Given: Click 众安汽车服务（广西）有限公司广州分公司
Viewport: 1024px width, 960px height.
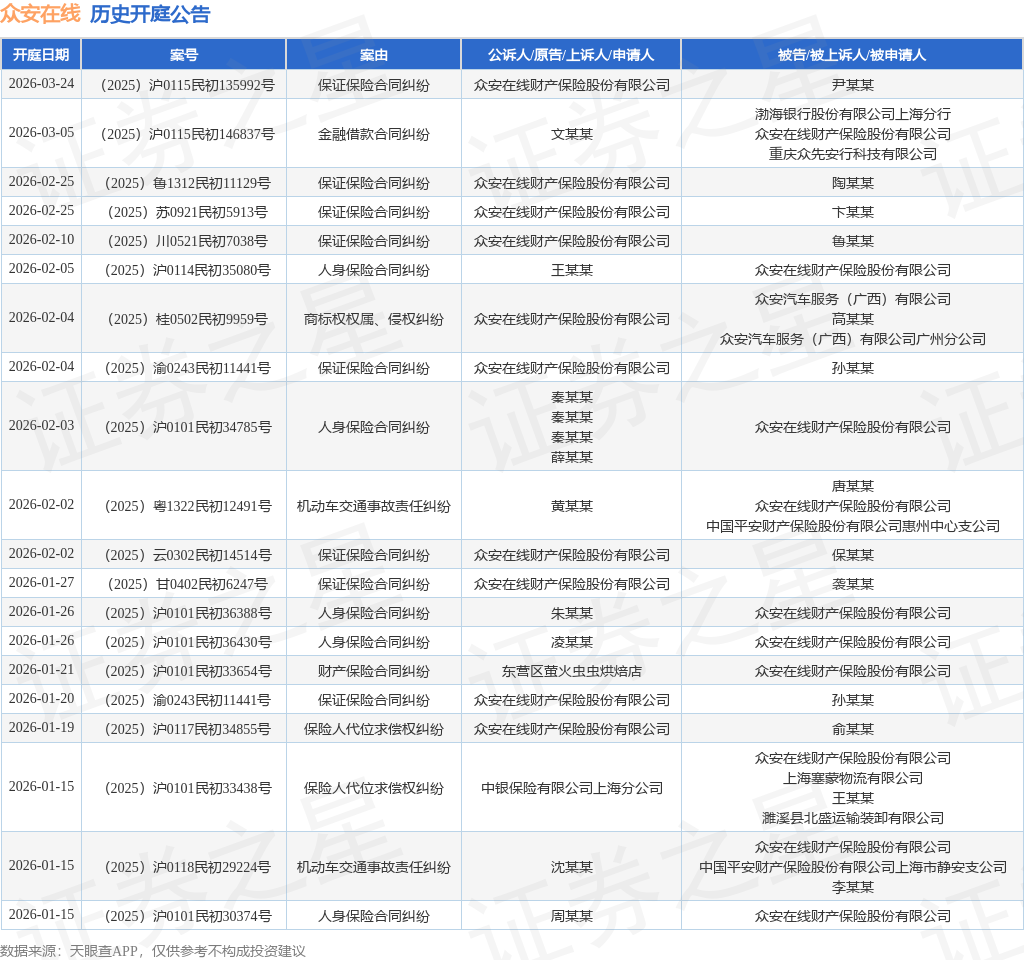Looking at the screenshot, I should [x=852, y=339].
